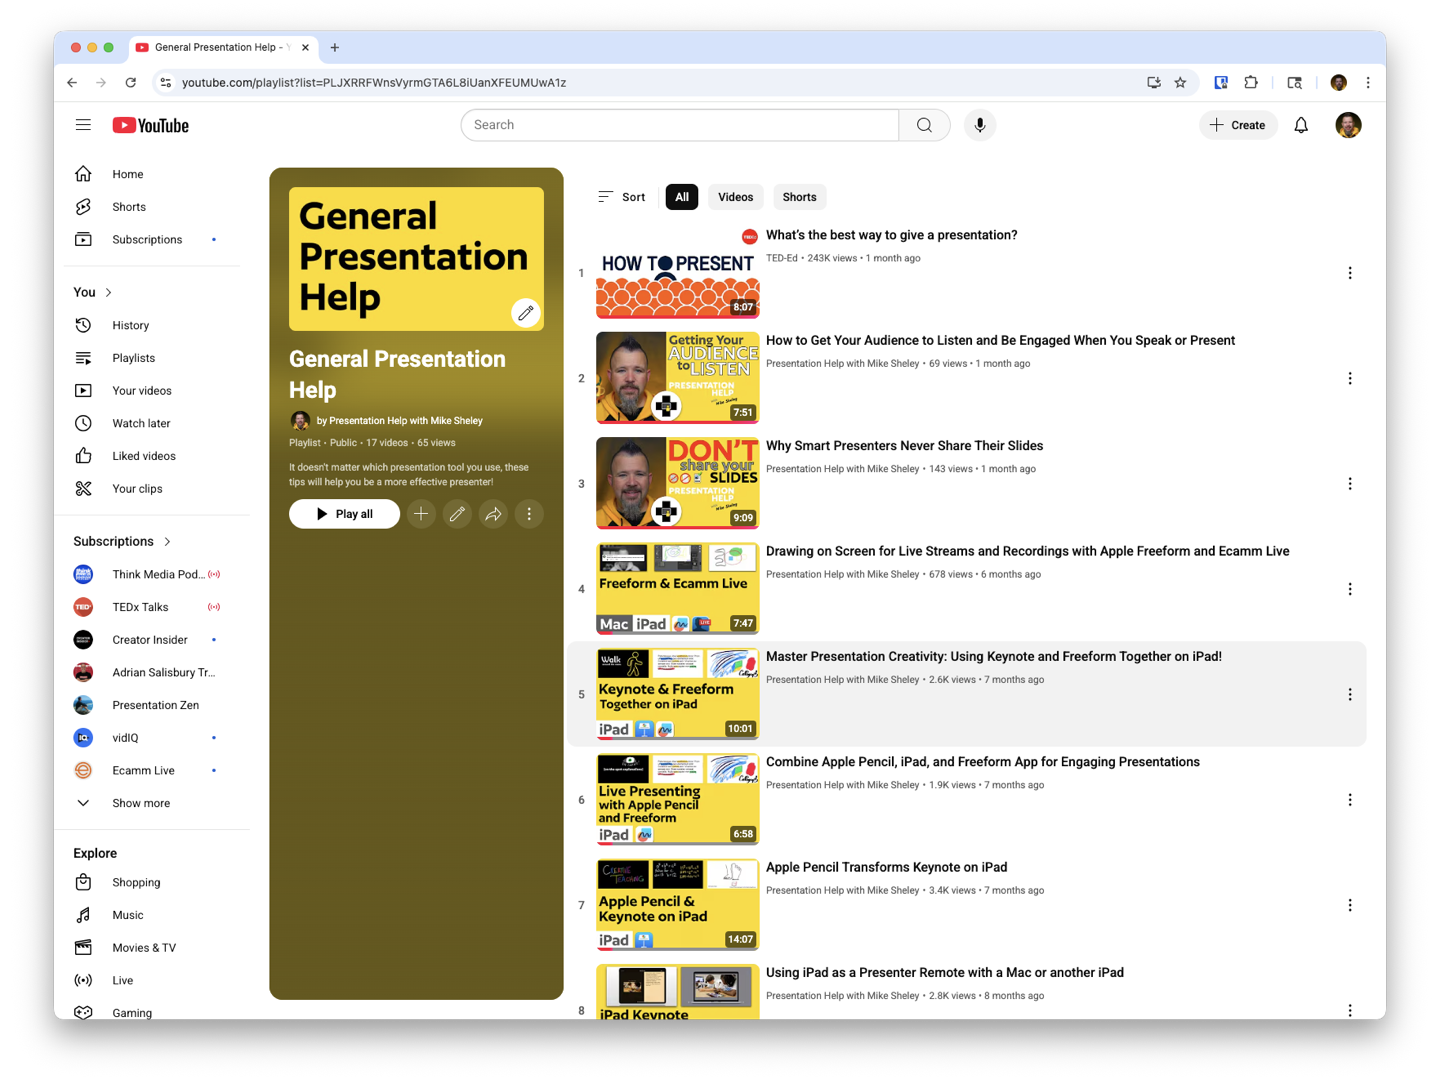The image size is (1440, 1080).
Task: Reload the browser page
Action: pos(131,83)
